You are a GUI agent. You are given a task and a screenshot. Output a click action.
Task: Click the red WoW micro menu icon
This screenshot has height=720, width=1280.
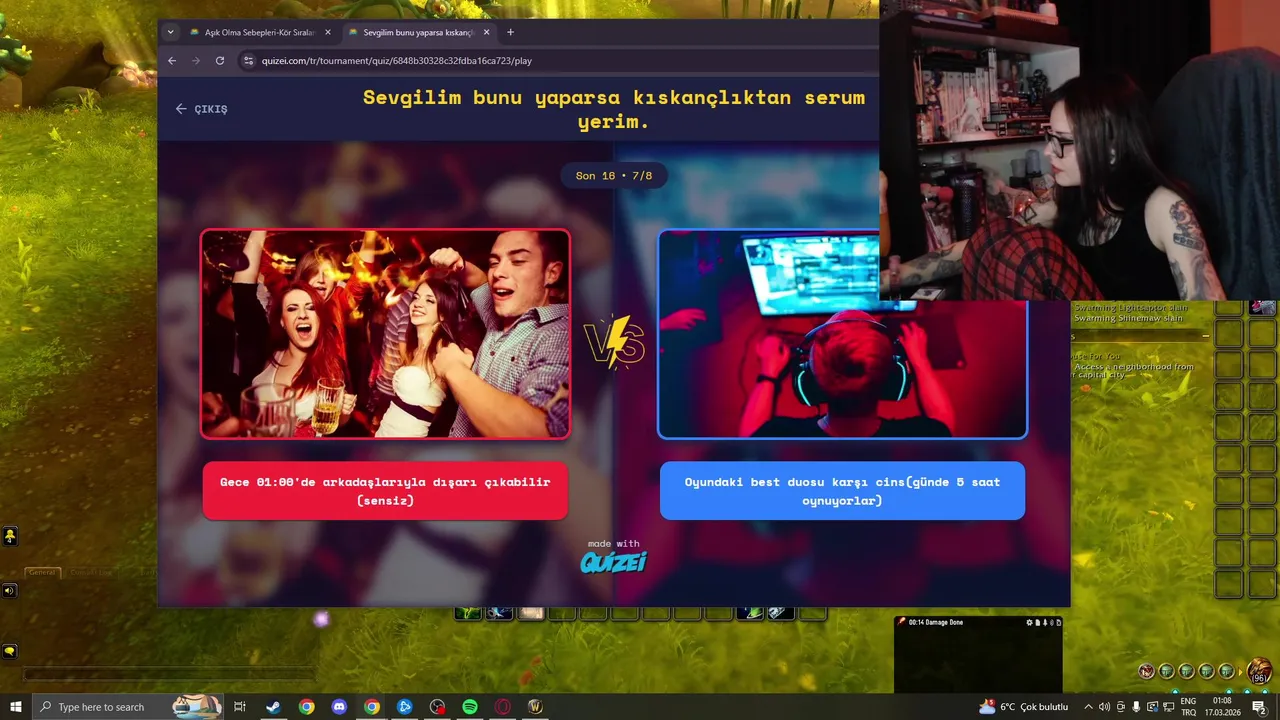(x=1147, y=671)
